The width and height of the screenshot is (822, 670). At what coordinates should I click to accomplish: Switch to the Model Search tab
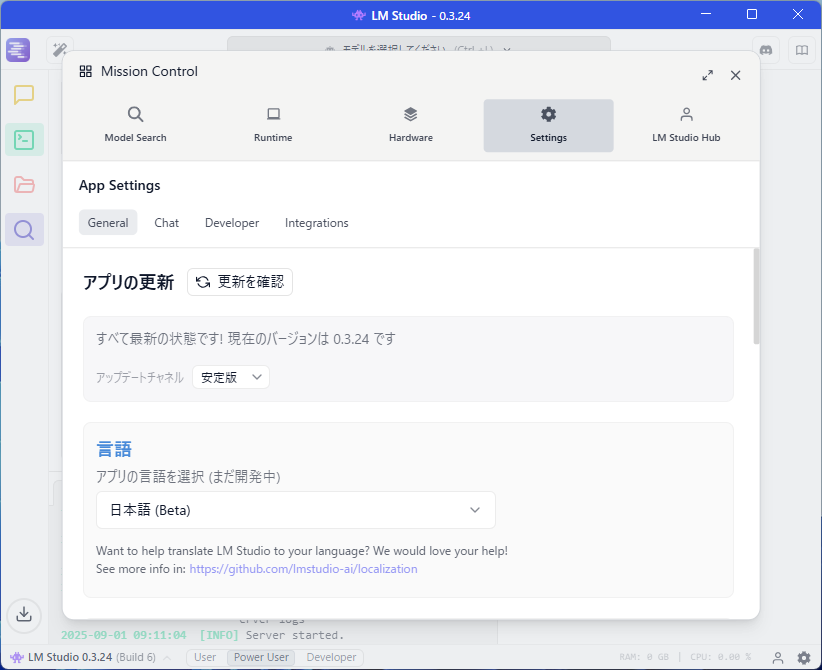point(135,125)
